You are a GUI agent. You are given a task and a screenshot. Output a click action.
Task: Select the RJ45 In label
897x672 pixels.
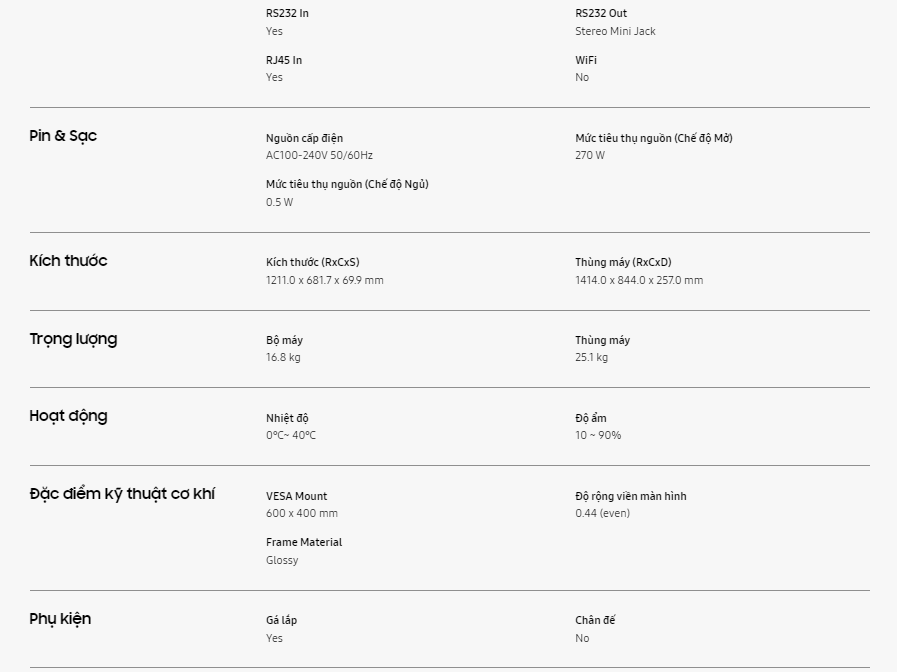(284, 60)
